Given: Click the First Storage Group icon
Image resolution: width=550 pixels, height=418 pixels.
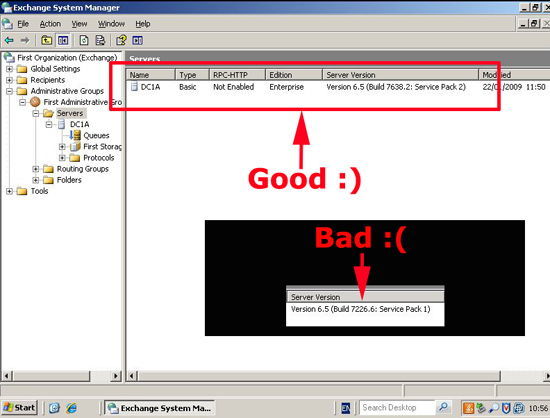Looking at the screenshot, I should (75, 147).
